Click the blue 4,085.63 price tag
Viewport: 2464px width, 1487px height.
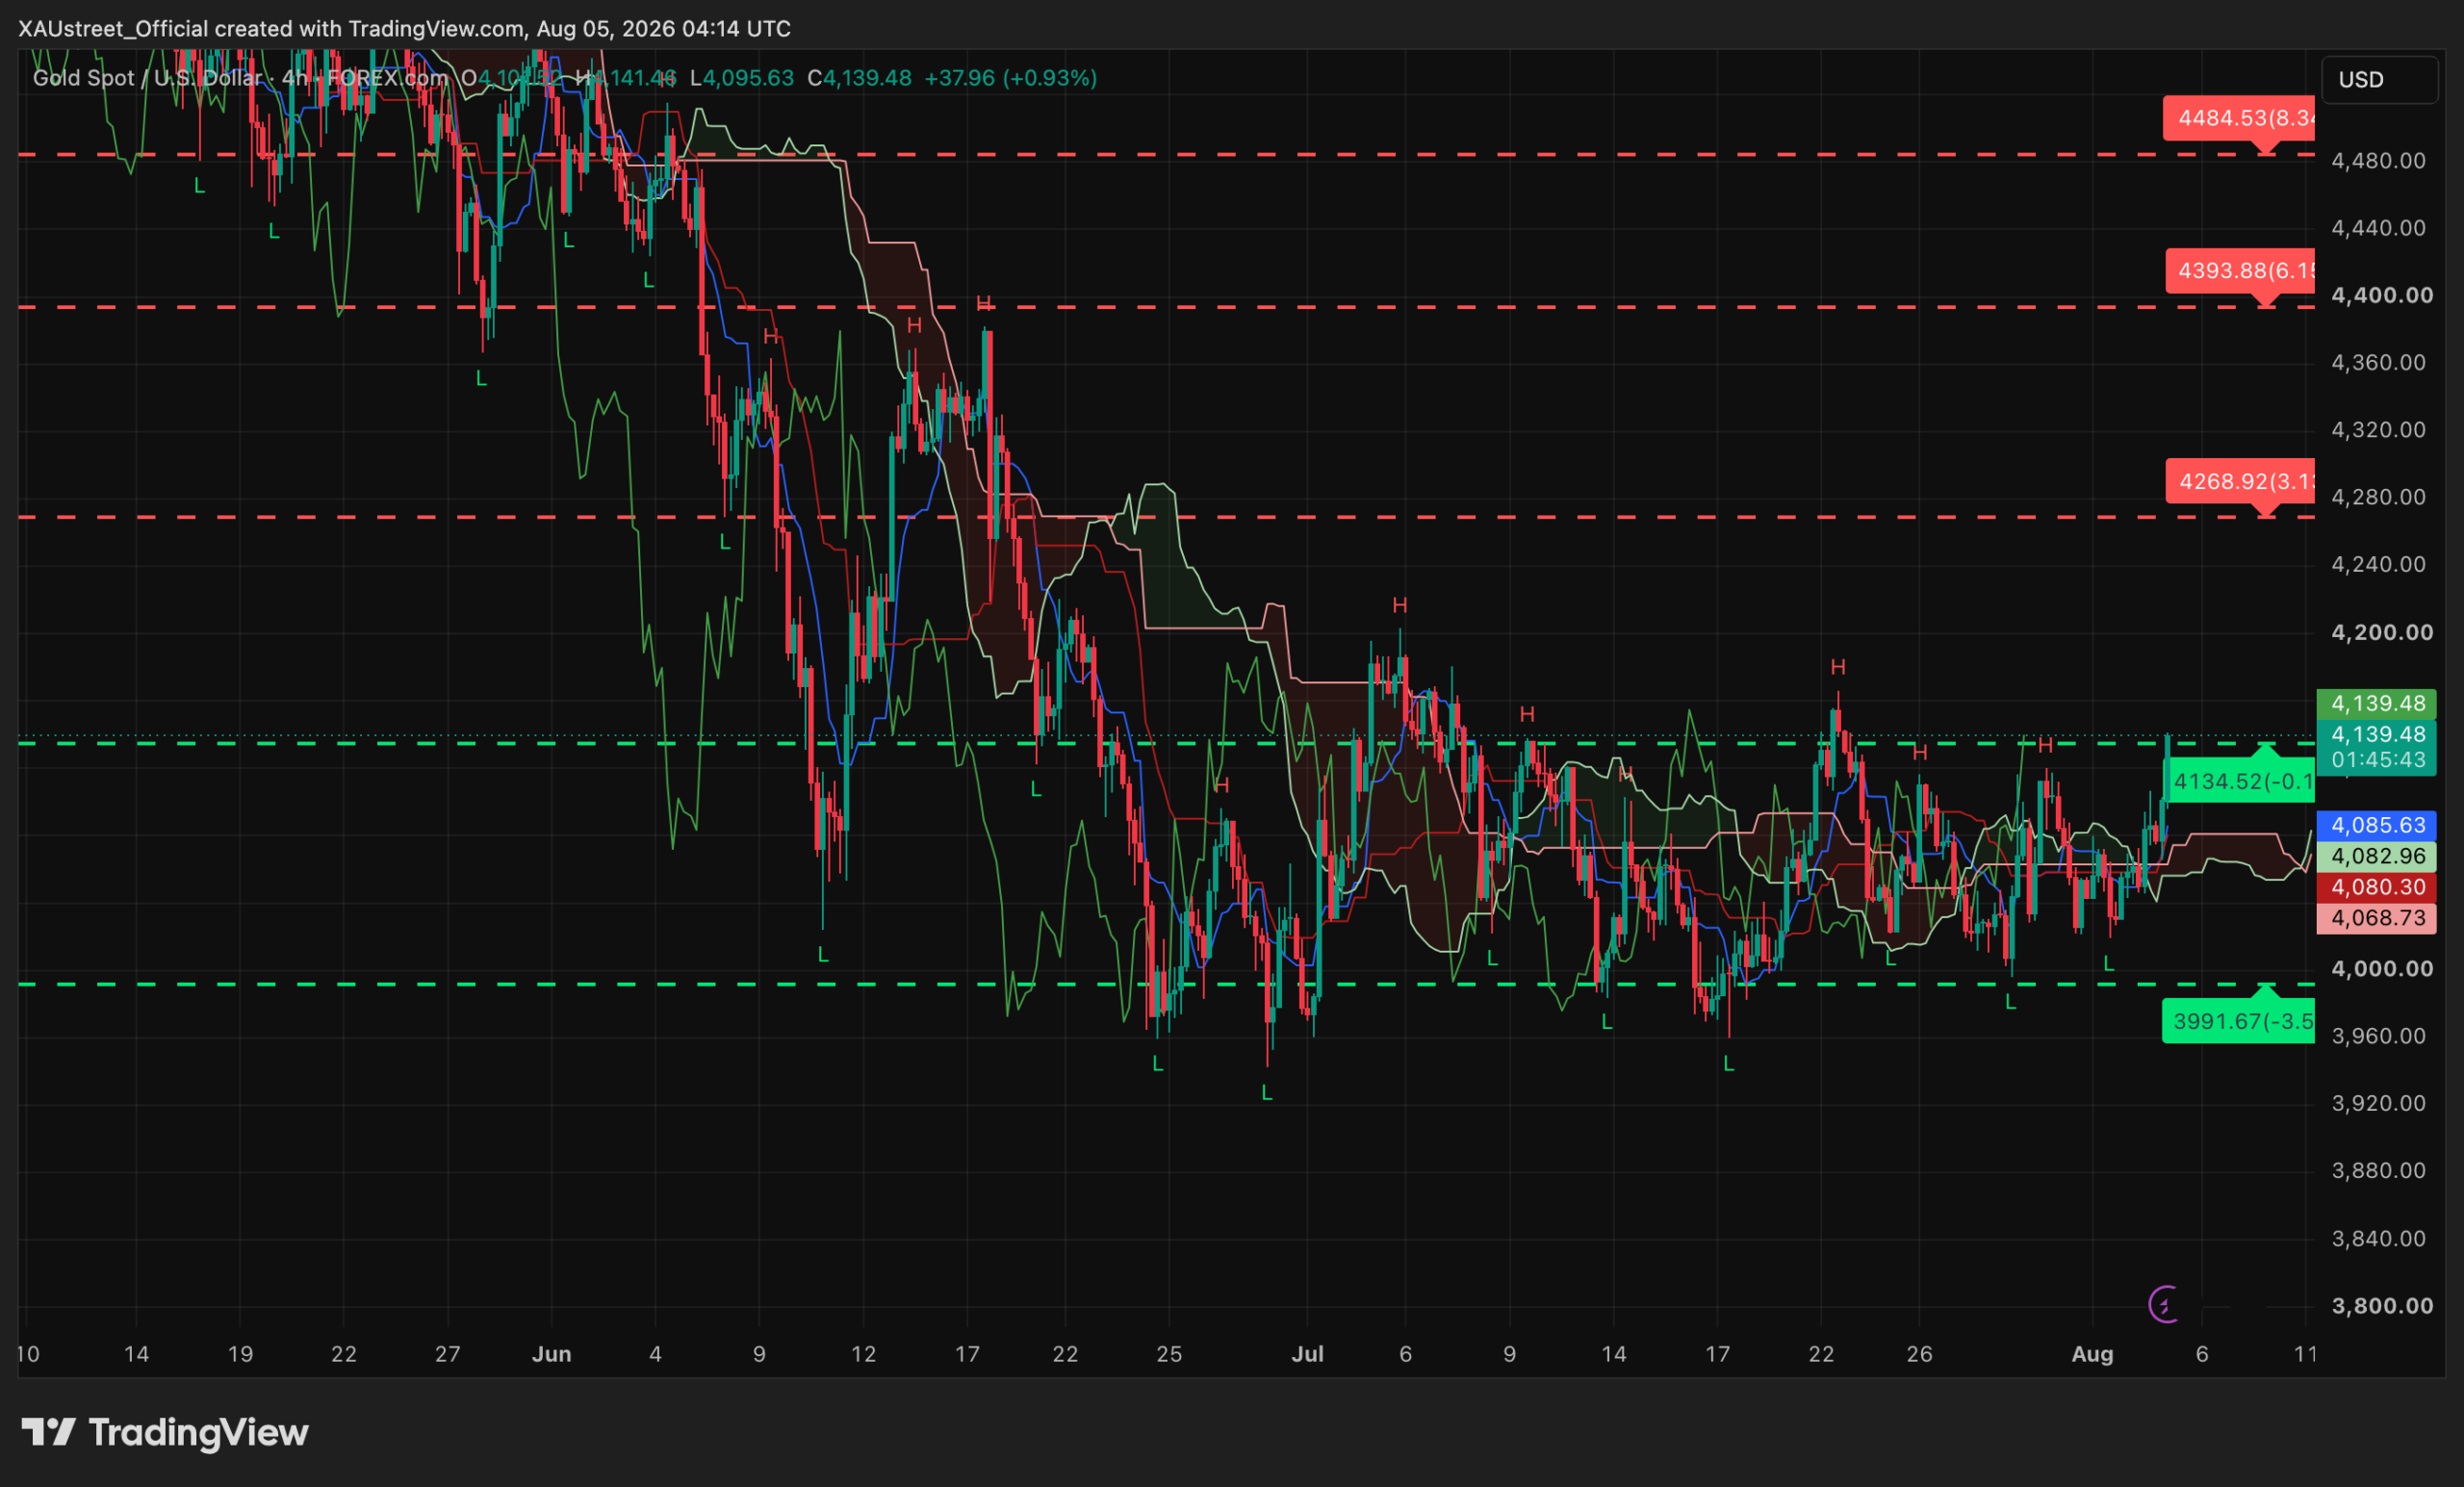[2377, 825]
